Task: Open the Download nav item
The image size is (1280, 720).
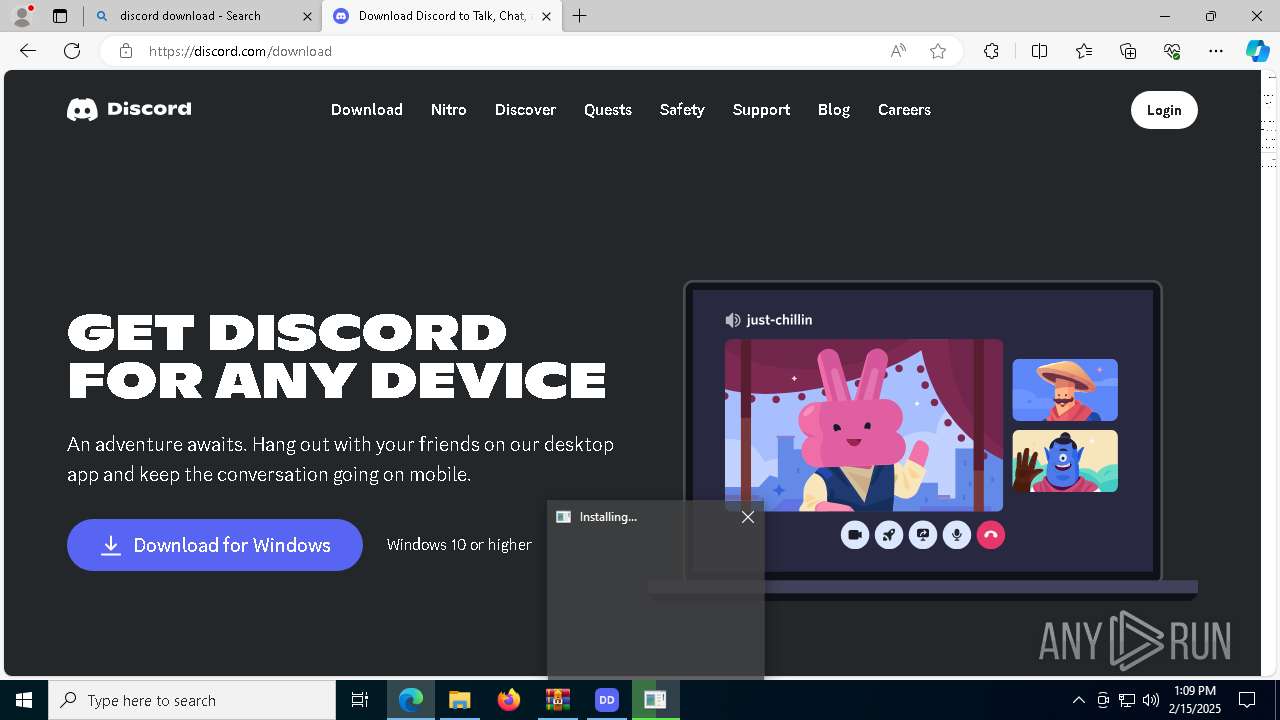Action: (x=367, y=110)
